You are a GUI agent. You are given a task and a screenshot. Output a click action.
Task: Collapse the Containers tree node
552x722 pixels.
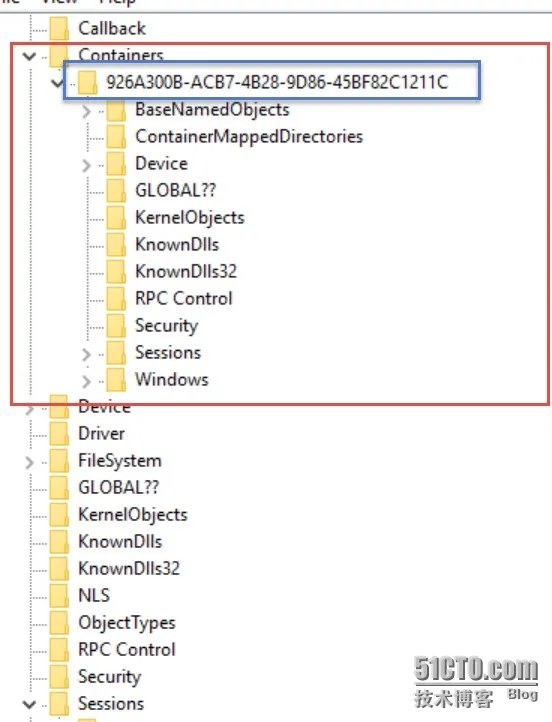point(29,57)
